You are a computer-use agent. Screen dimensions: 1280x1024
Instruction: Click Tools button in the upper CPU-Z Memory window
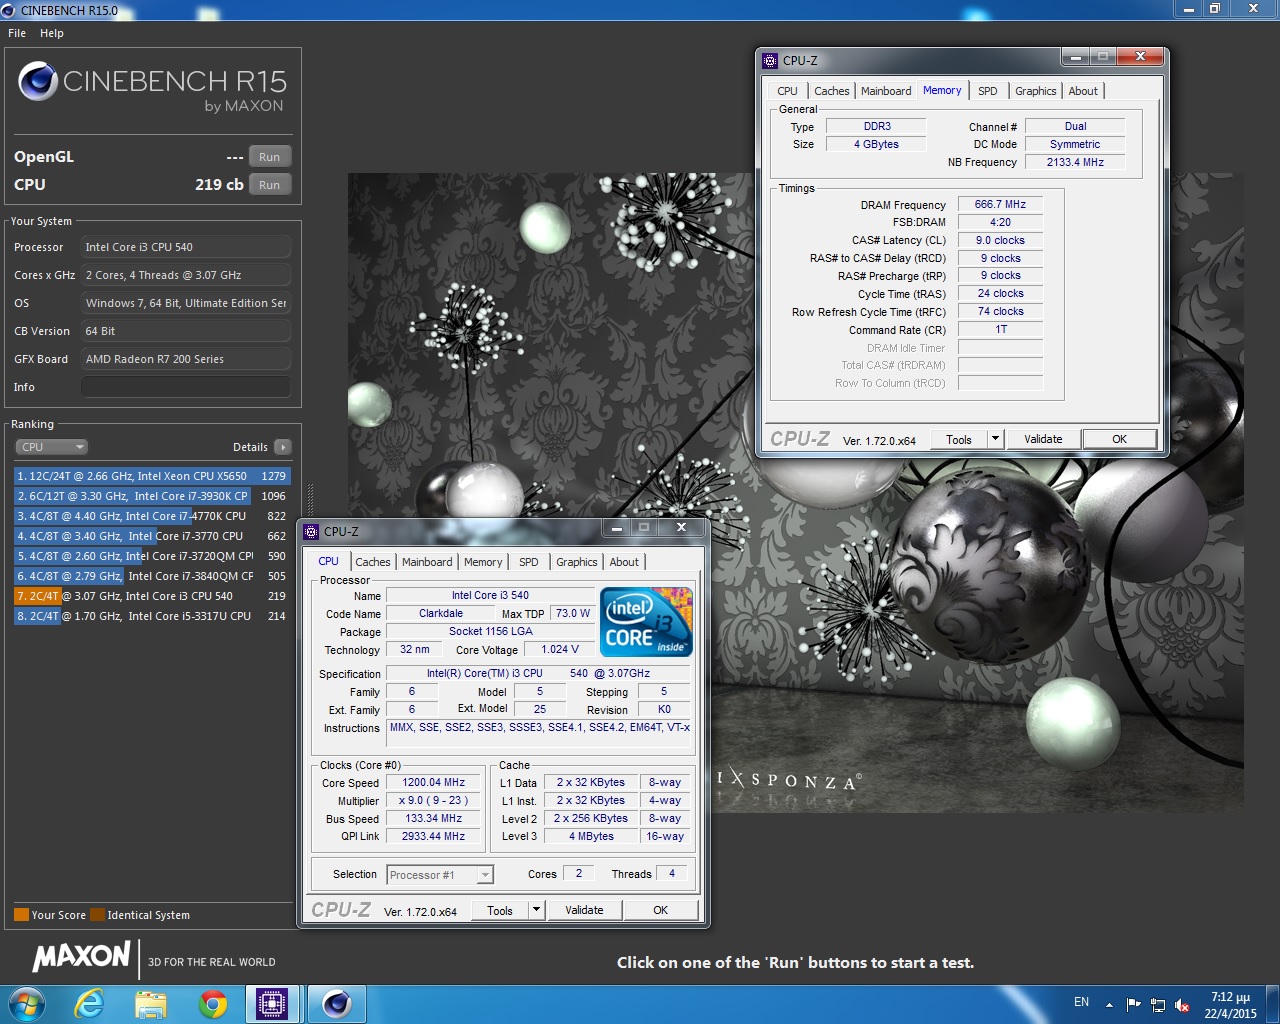click(959, 440)
